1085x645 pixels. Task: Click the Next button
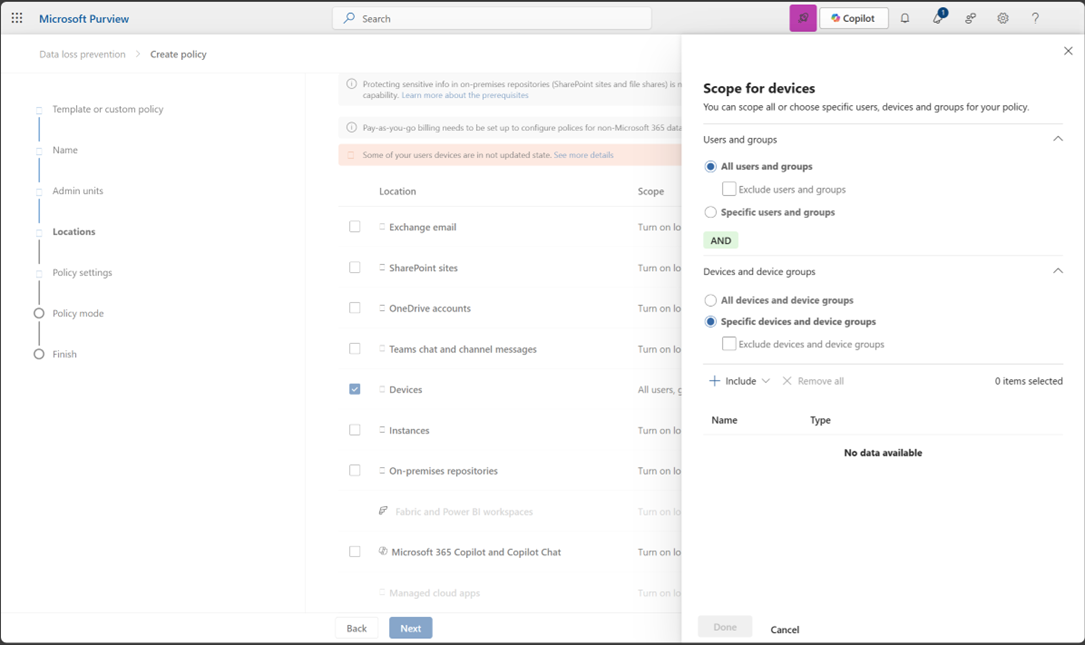point(410,627)
